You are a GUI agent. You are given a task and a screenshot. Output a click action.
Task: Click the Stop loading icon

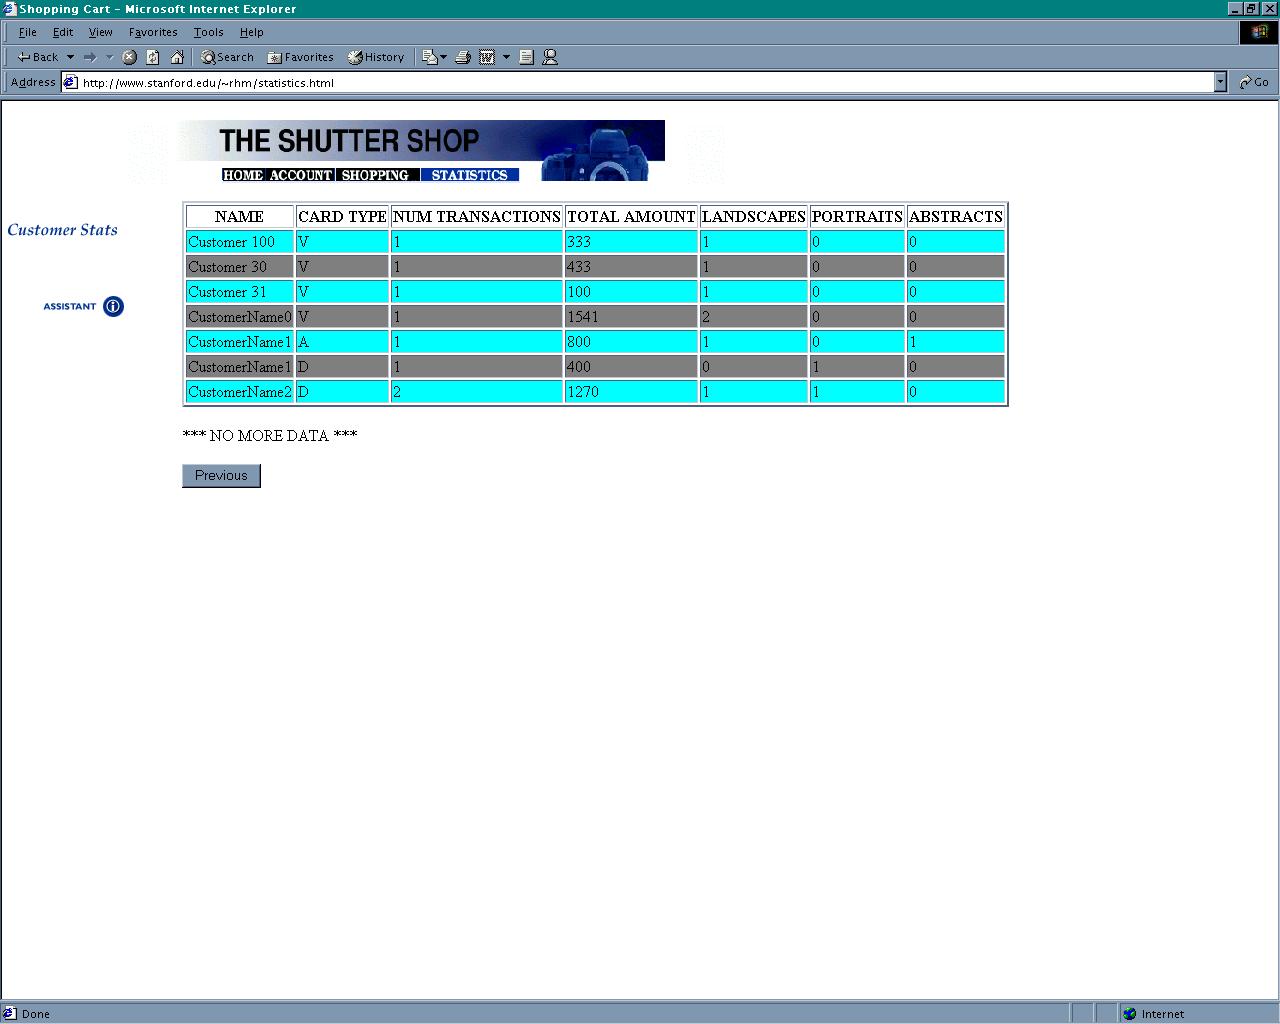click(x=129, y=57)
